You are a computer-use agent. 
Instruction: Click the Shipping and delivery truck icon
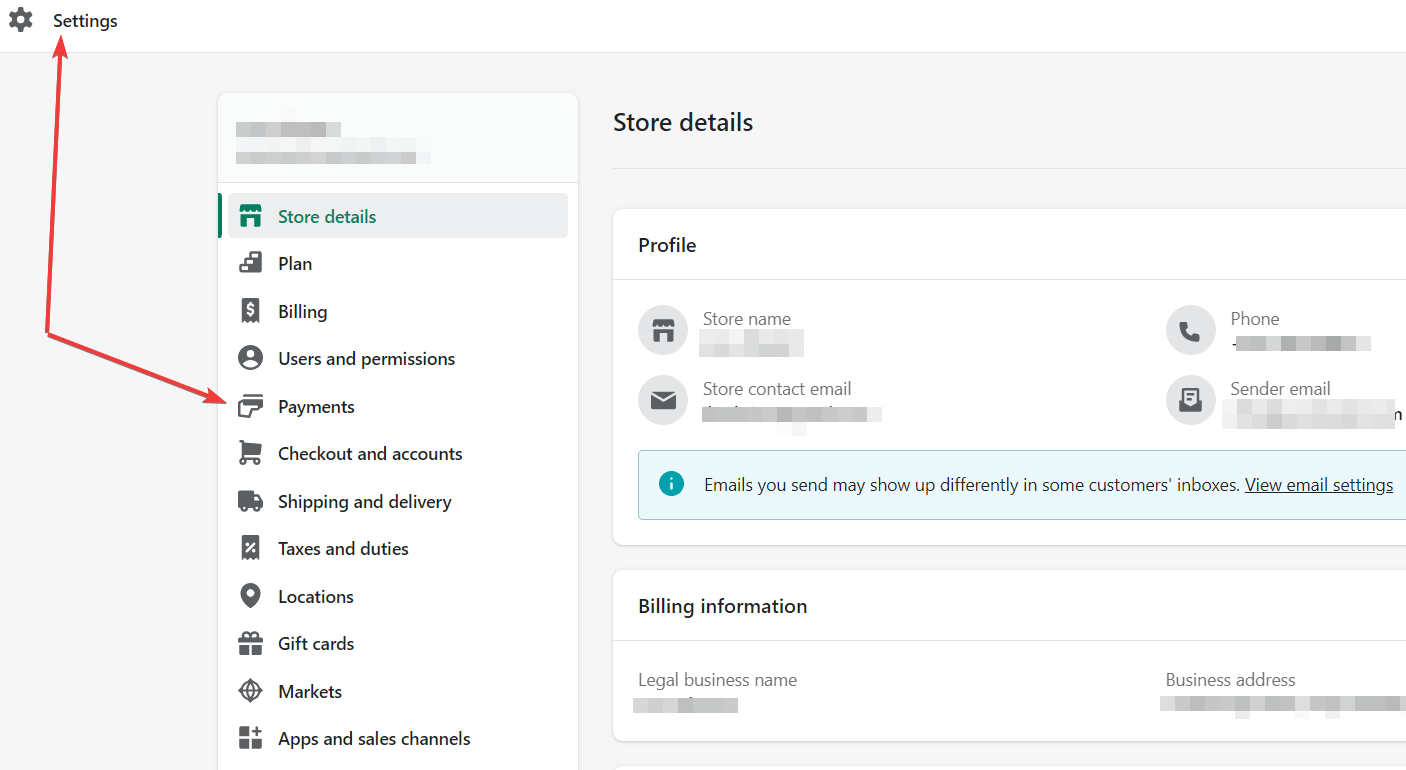point(250,501)
